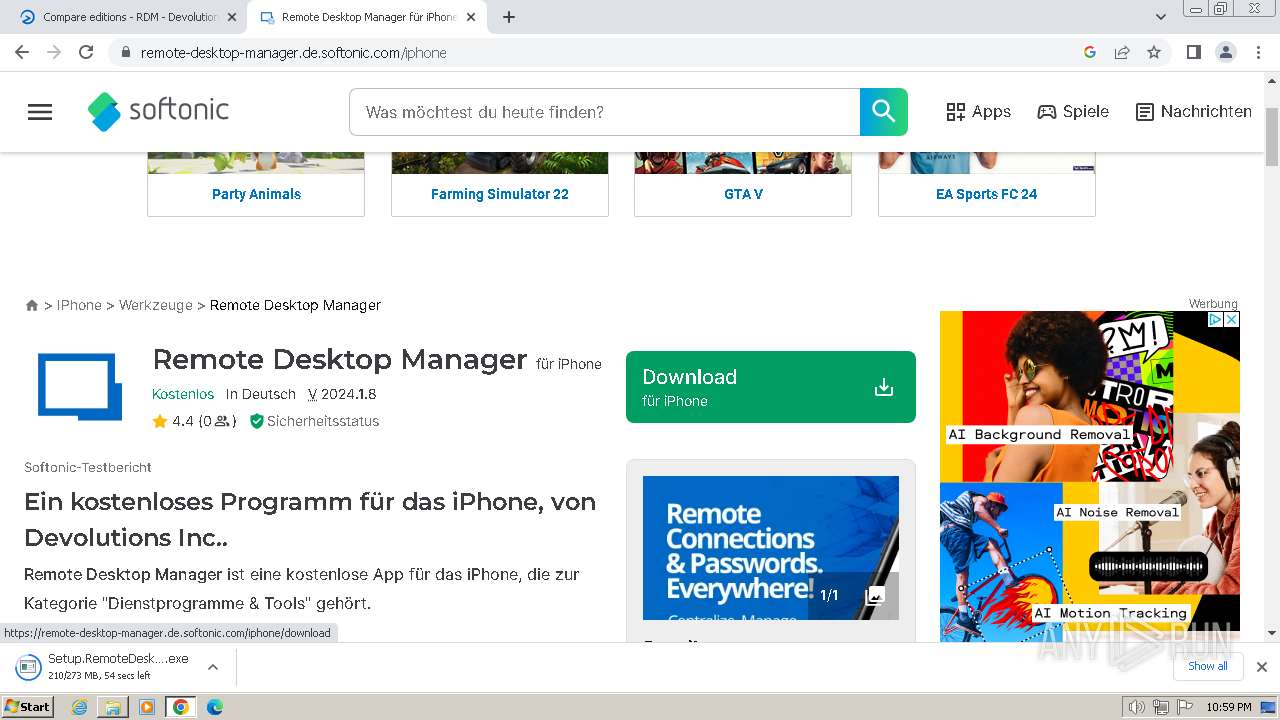Click the Kostenlos label

point(183,394)
